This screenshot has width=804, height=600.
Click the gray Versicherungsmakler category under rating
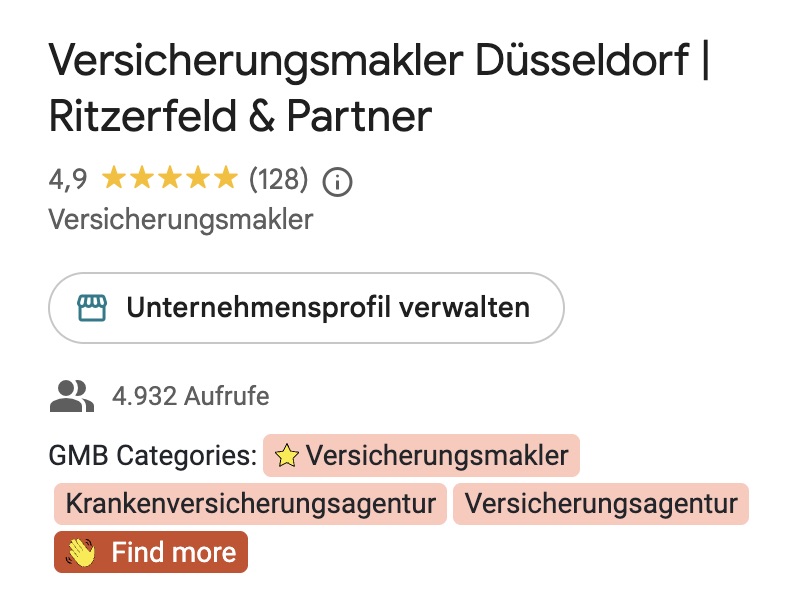[x=180, y=220]
